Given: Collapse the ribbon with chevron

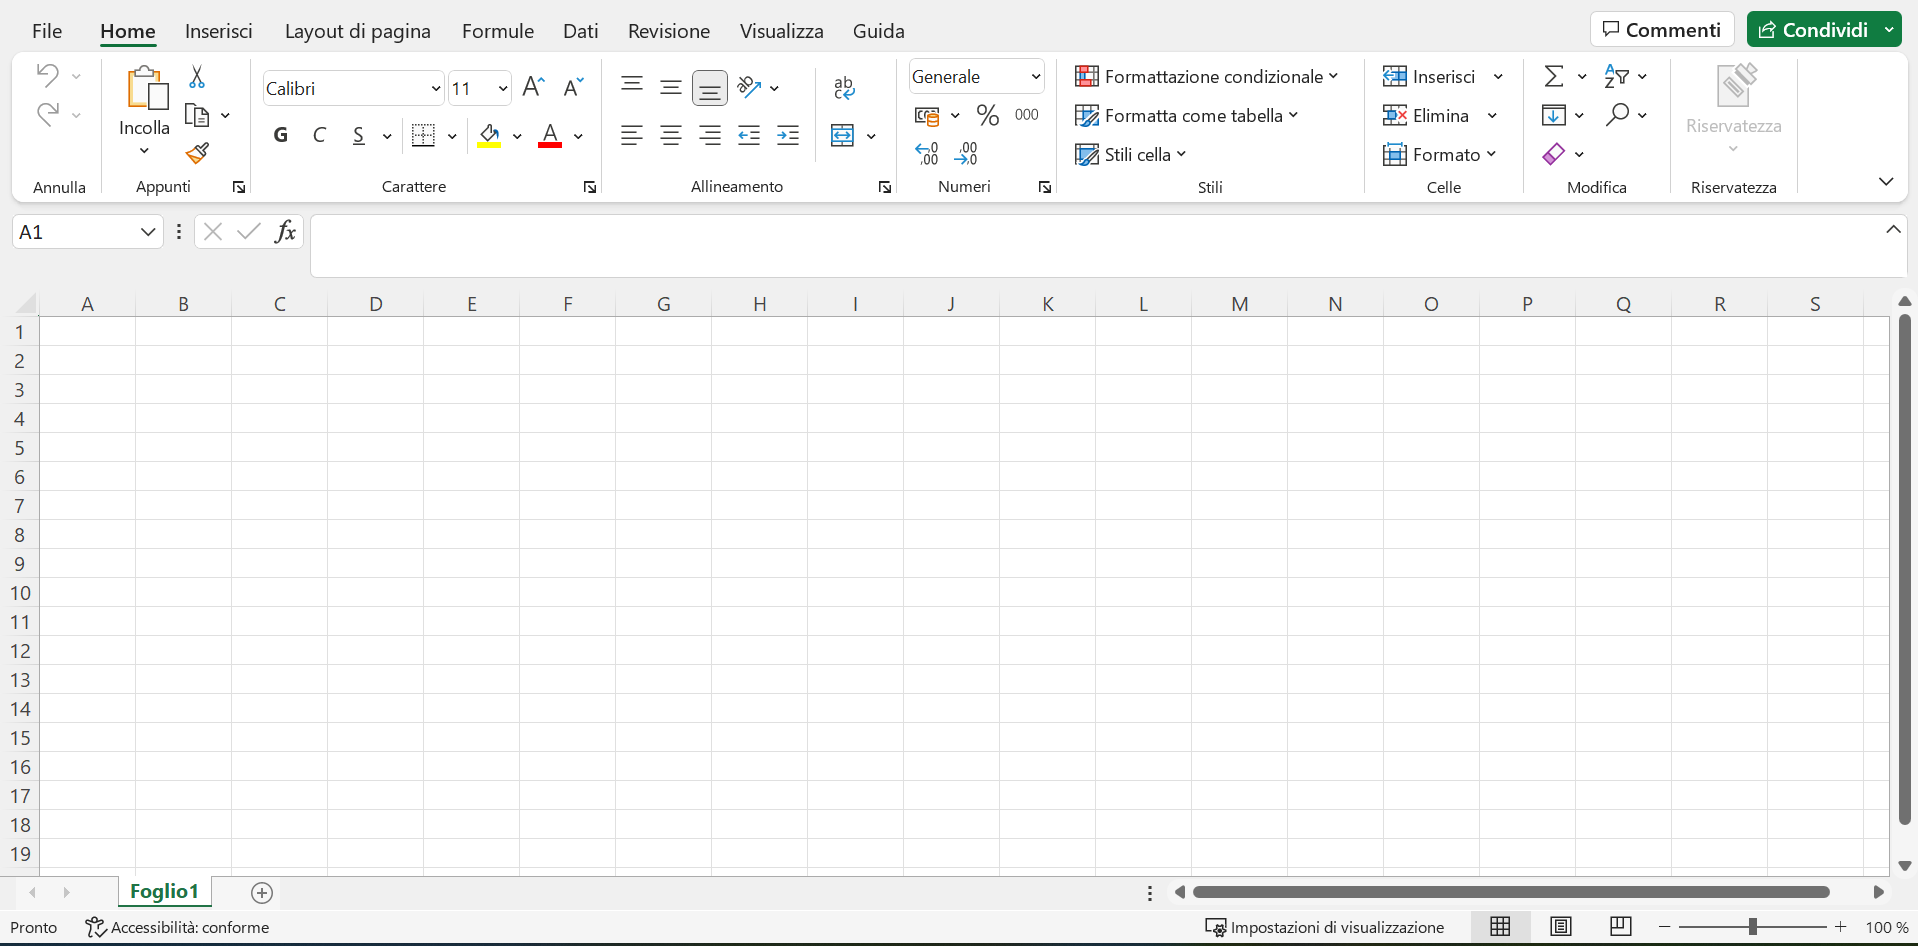Looking at the screenshot, I should click(x=1886, y=181).
